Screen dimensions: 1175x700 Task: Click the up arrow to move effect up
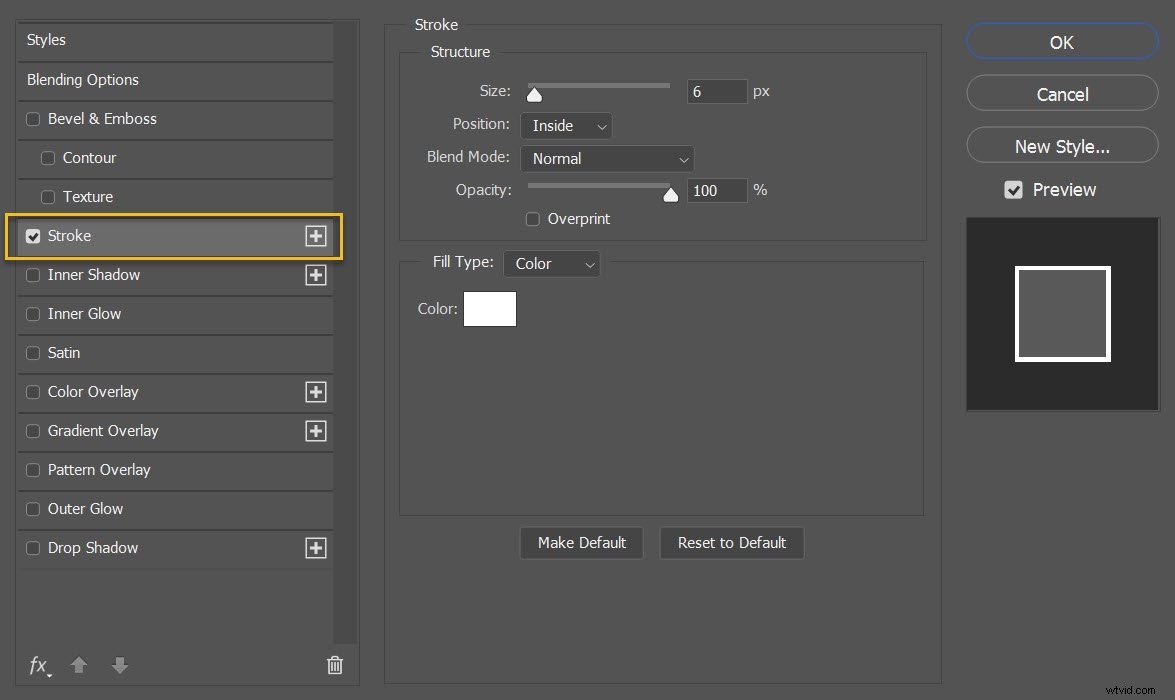[x=78, y=665]
